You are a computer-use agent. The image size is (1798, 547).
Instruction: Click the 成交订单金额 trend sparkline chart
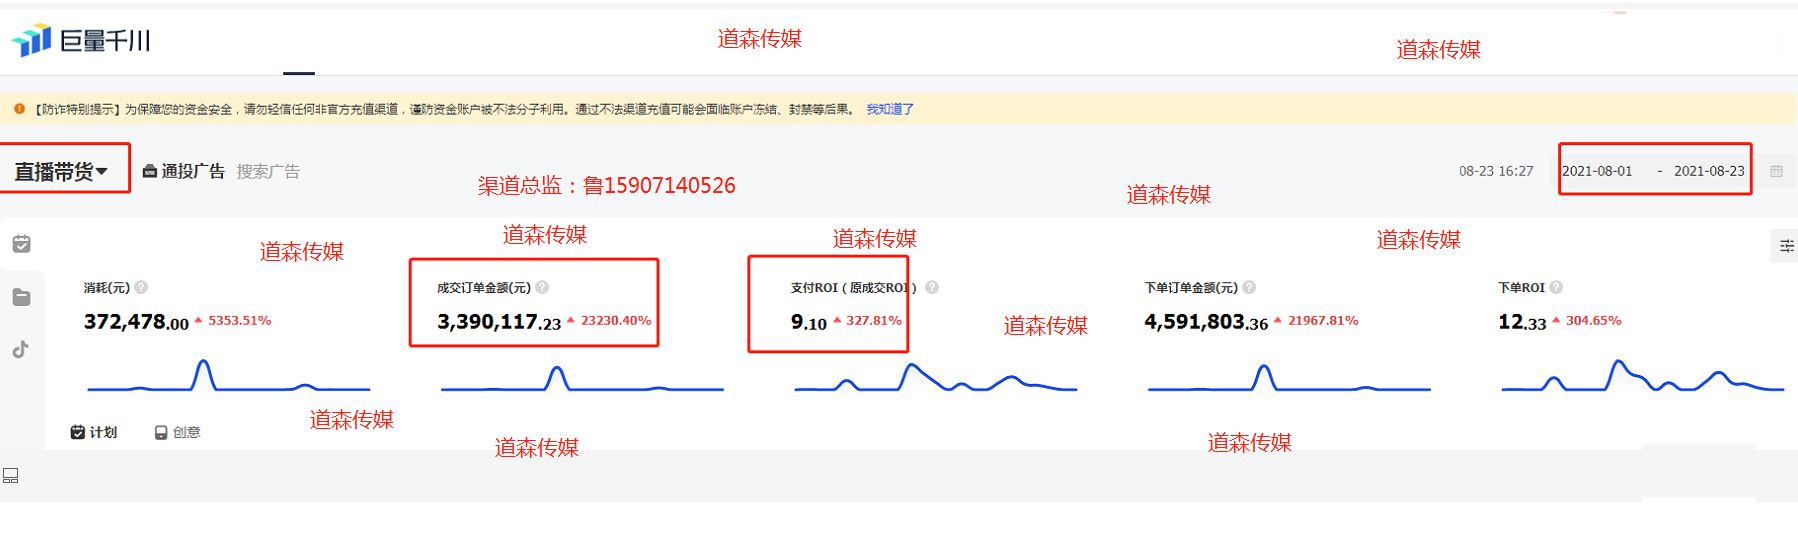(582, 378)
